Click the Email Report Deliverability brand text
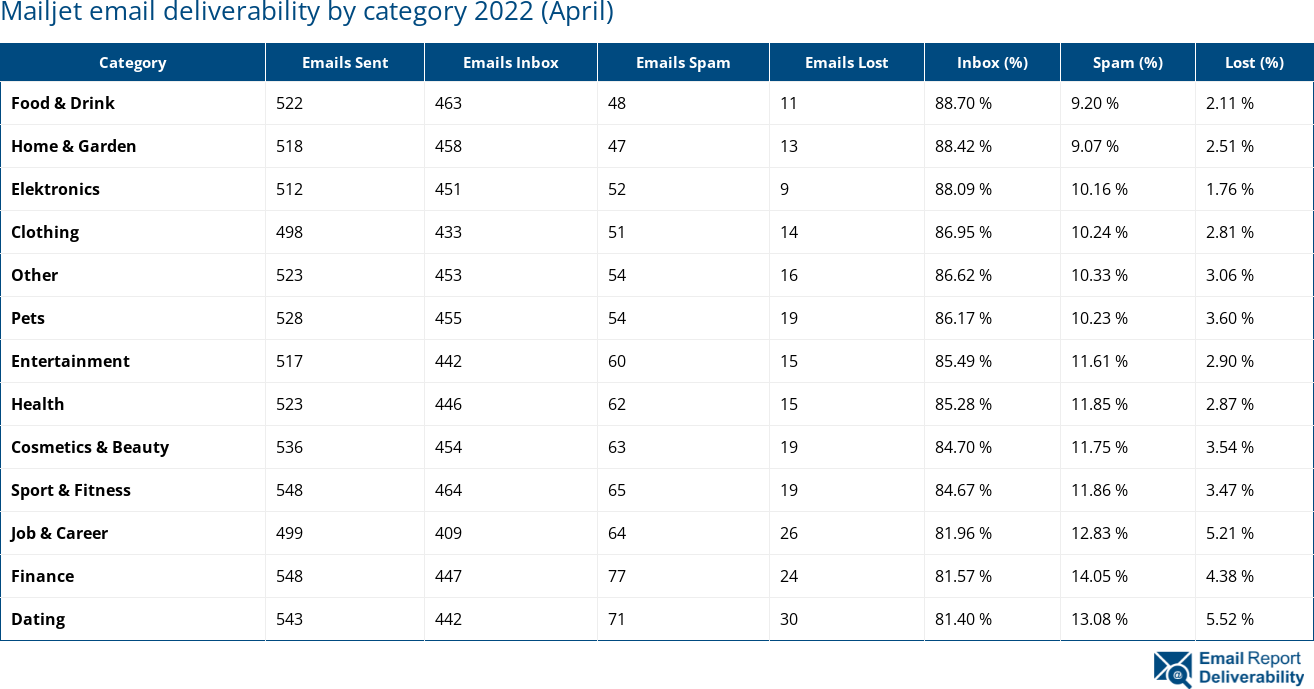 [1251, 668]
